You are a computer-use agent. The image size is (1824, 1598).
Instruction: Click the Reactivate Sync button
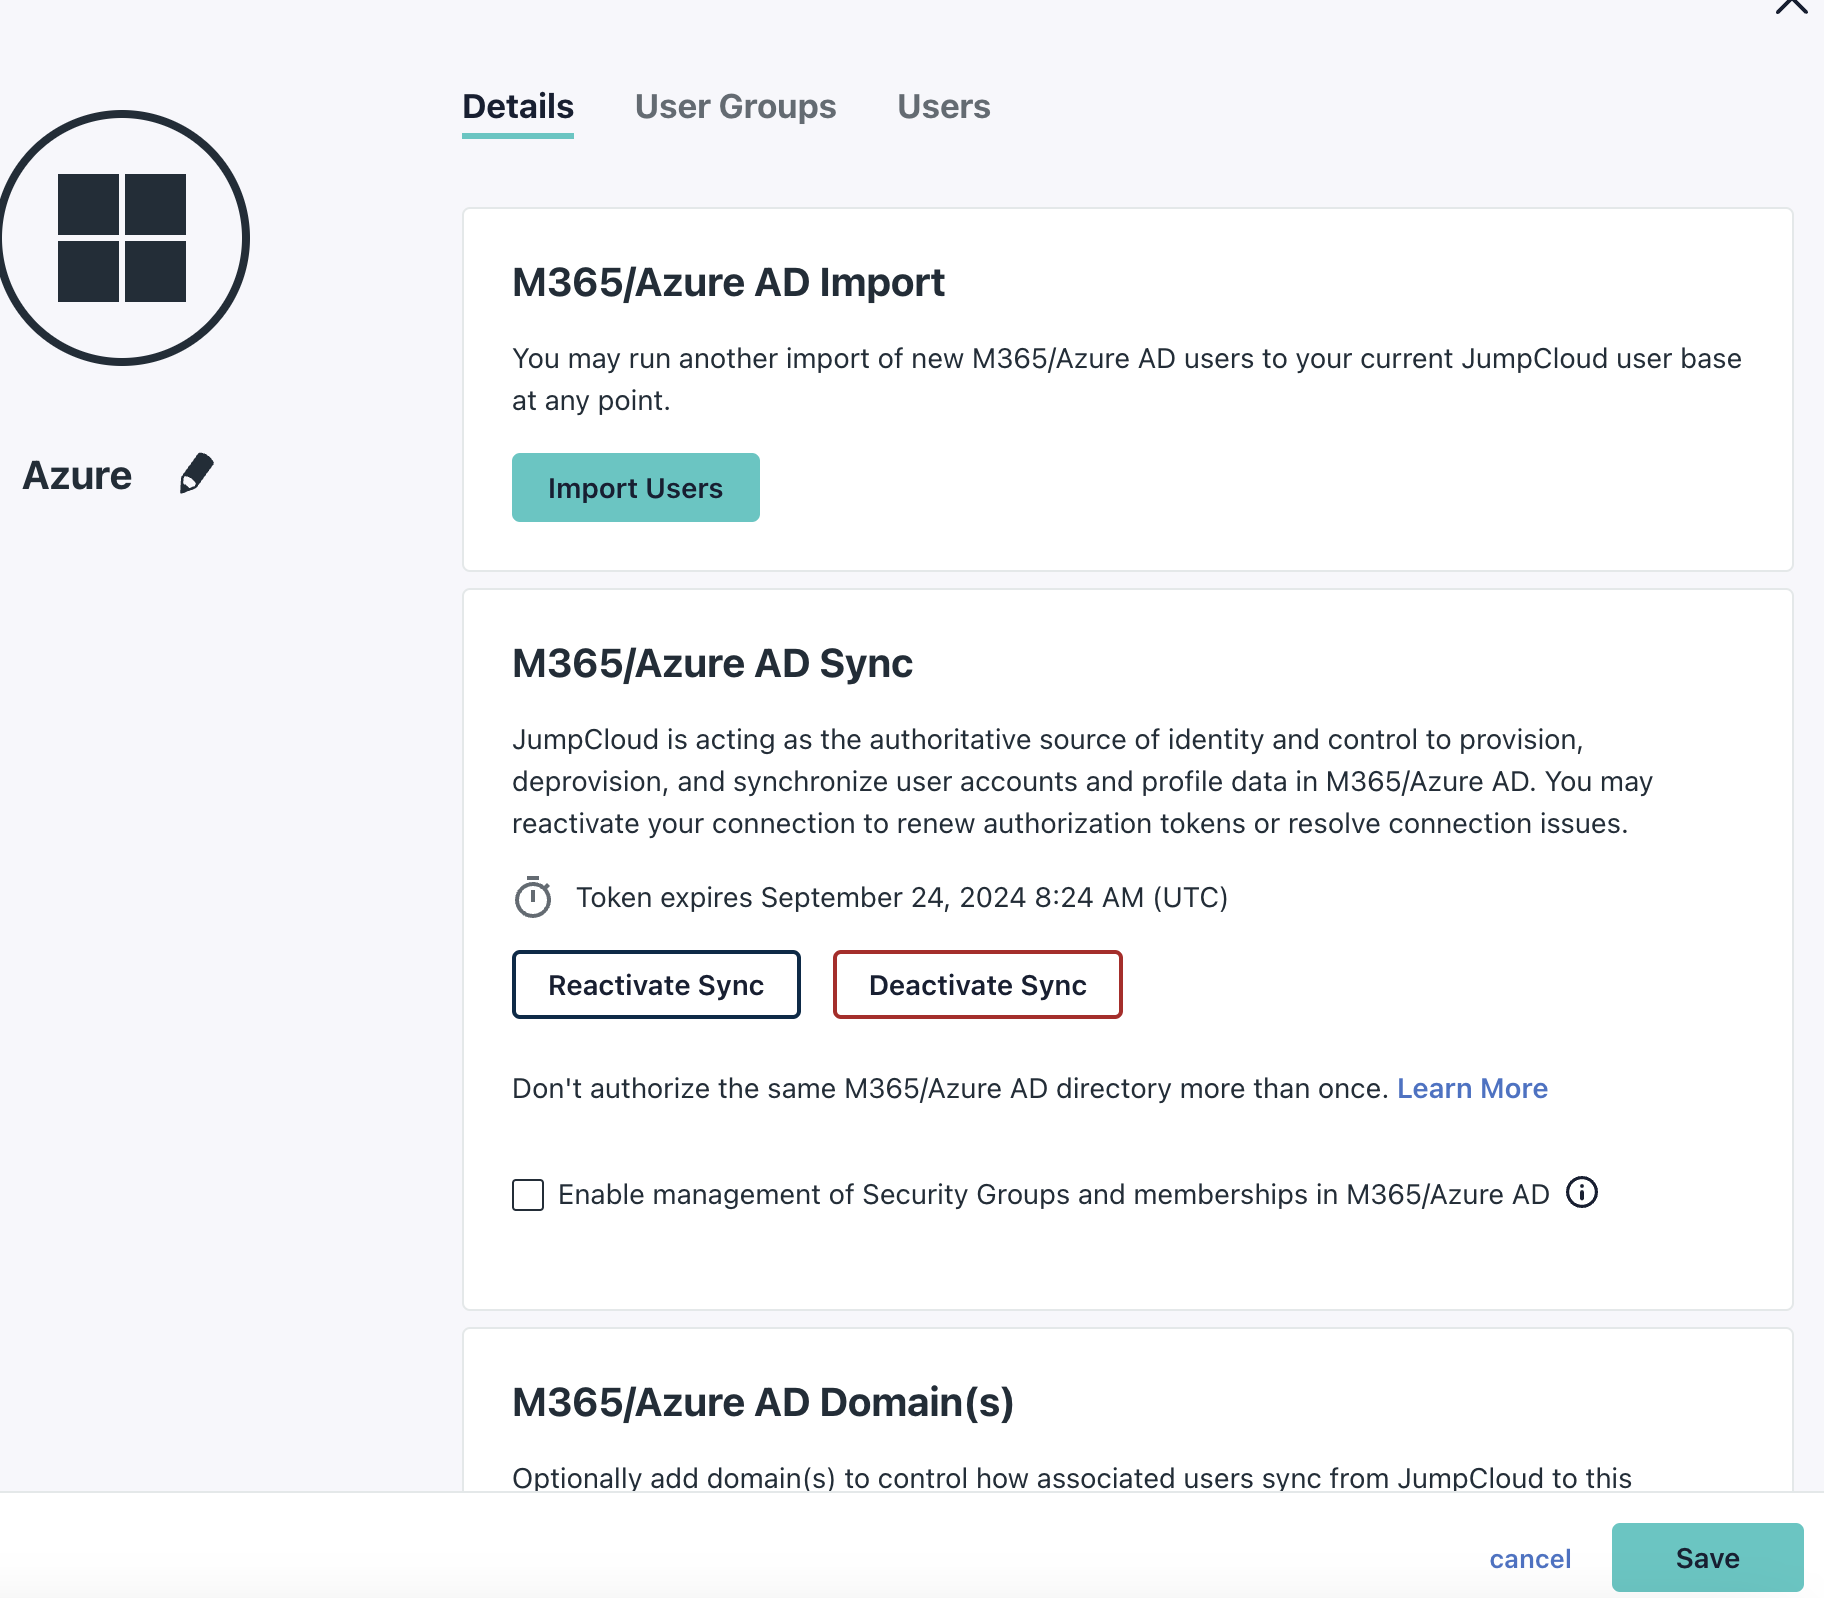coord(656,985)
